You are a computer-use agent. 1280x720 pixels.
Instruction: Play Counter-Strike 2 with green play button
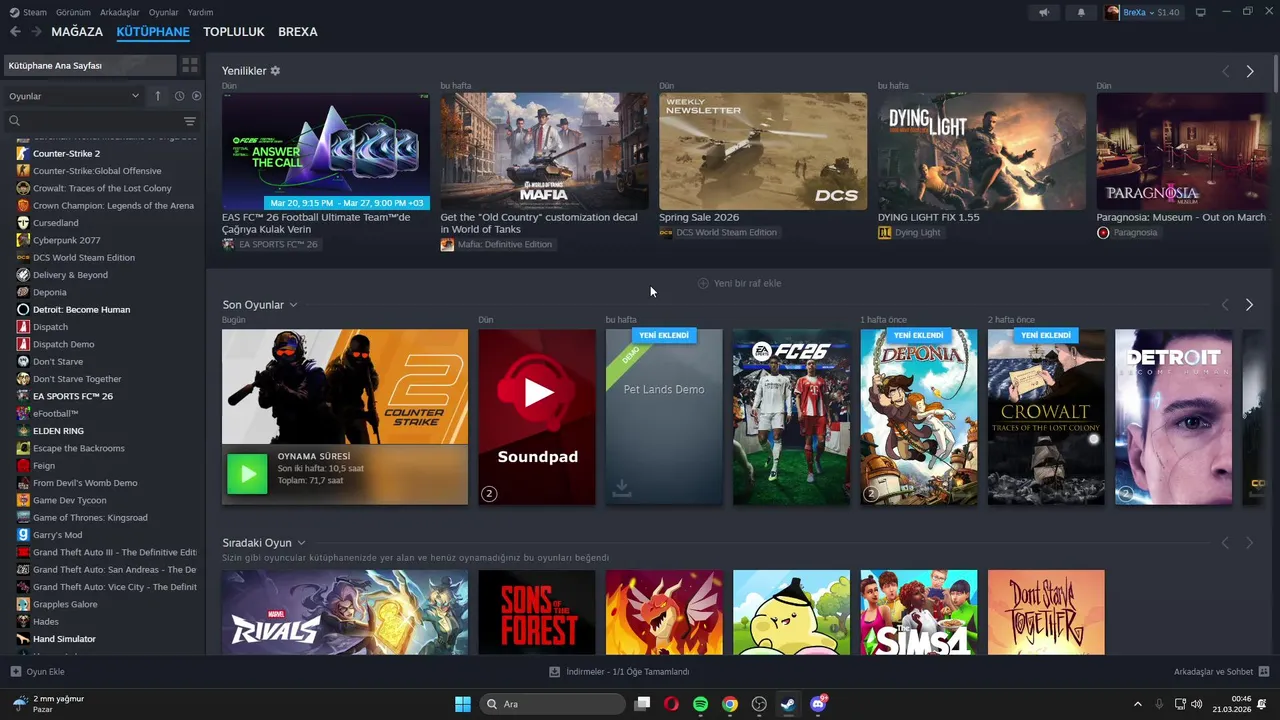coord(247,474)
